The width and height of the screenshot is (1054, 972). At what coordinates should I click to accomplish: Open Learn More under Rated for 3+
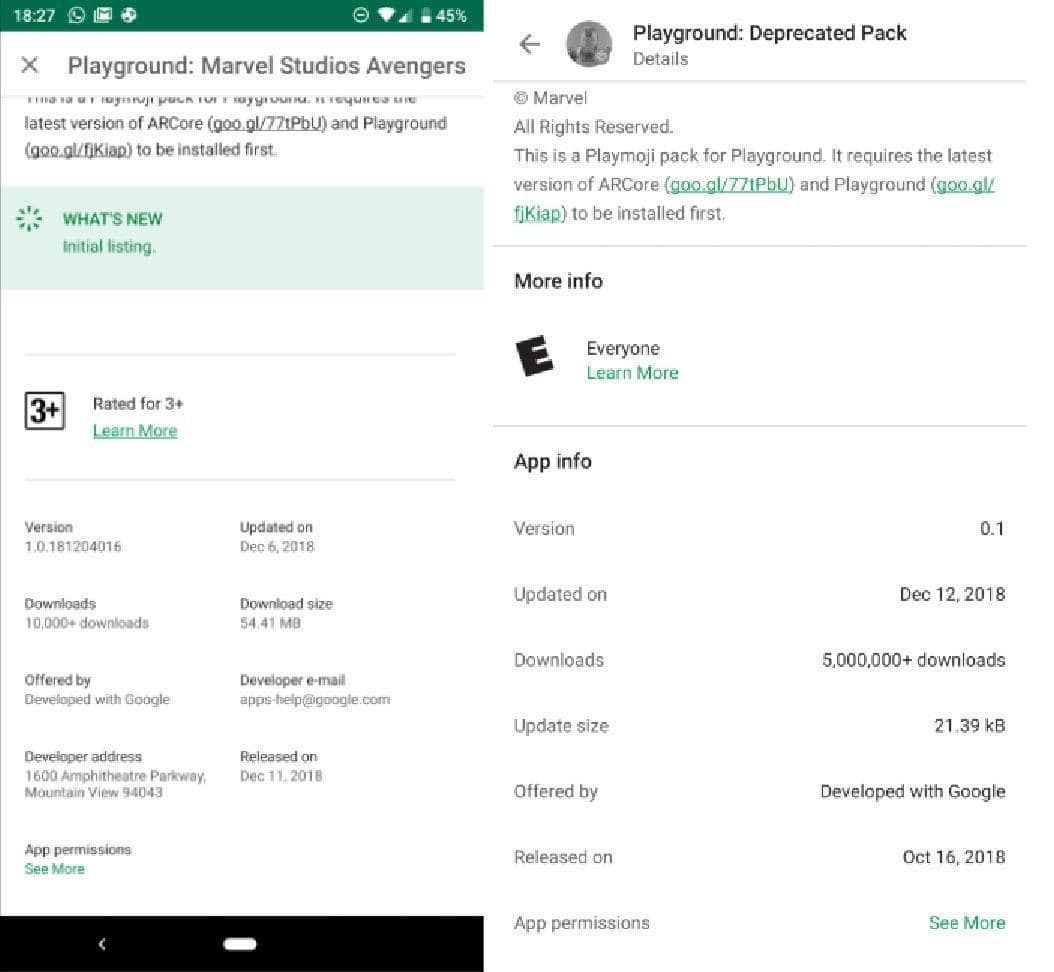point(135,431)
